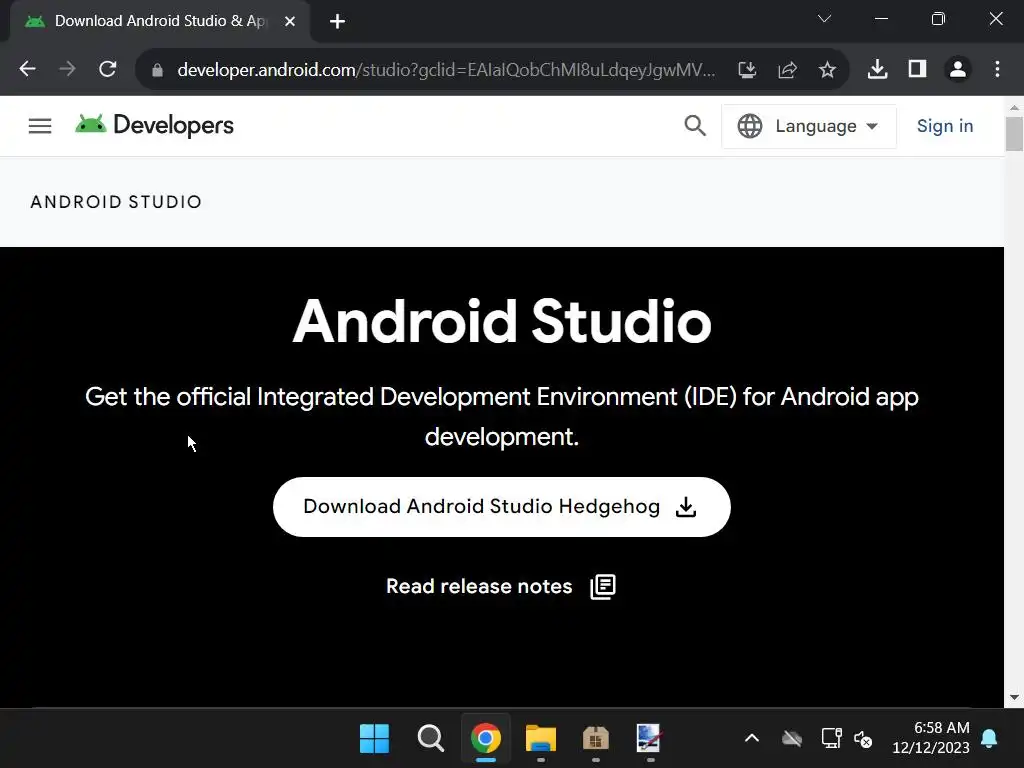The image size is (1024, 768).
Task: Open a new browser tab
Action: pyautogui.click(x=337, y=22)
